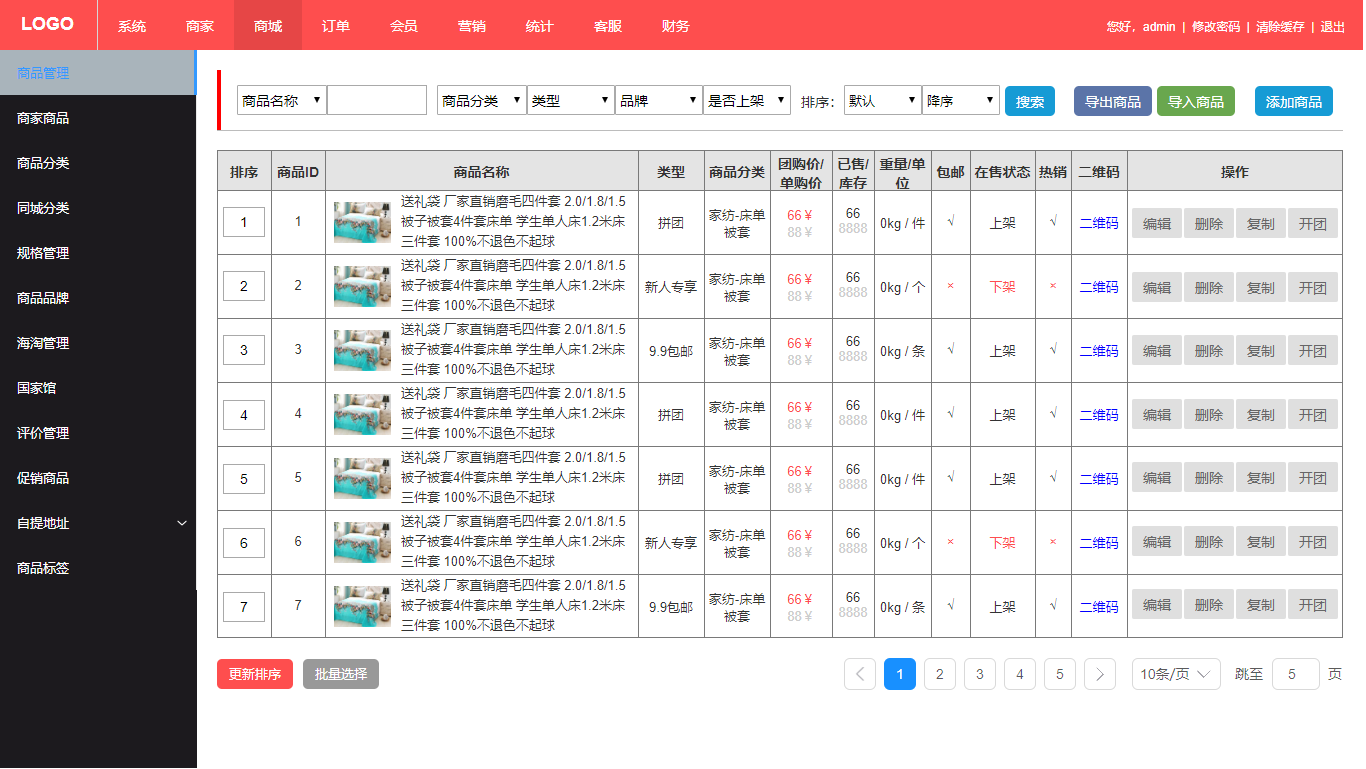Open the 客服 top menu
Viewport: 1366px width, 769px height.
tap(608, 25)
